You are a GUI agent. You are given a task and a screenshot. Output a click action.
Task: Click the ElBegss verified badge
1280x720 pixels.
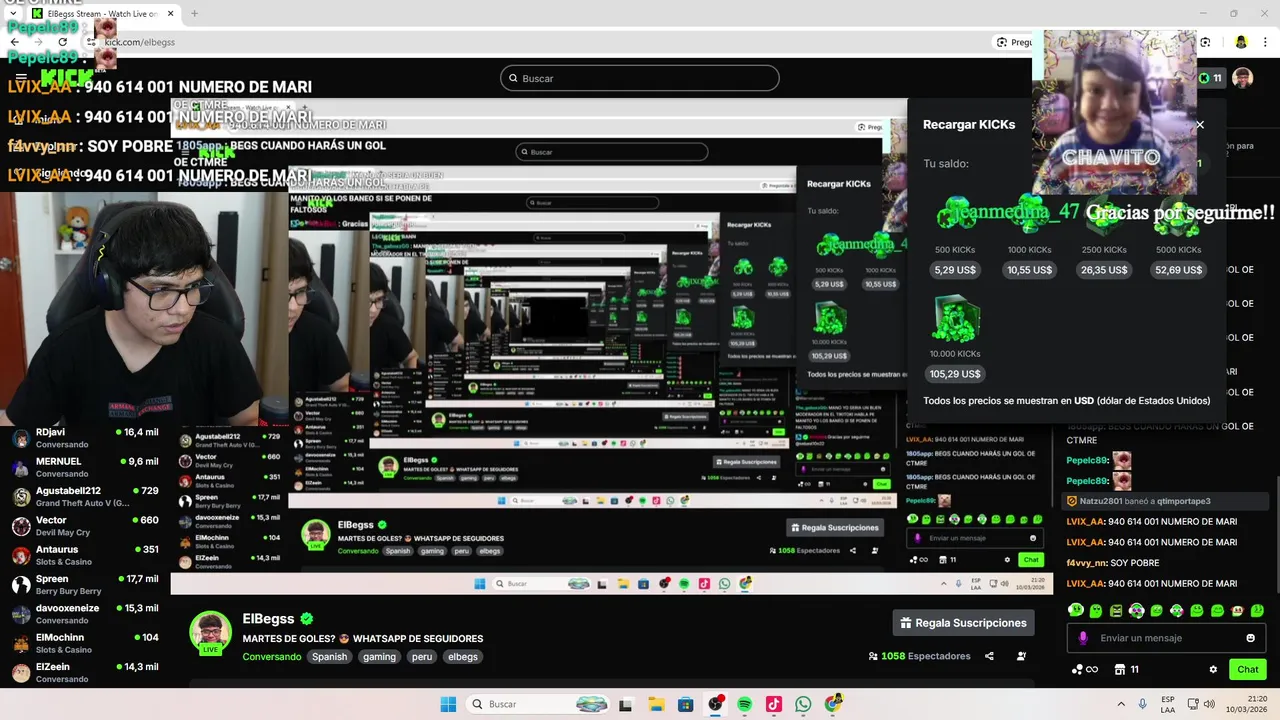point(308,620)
